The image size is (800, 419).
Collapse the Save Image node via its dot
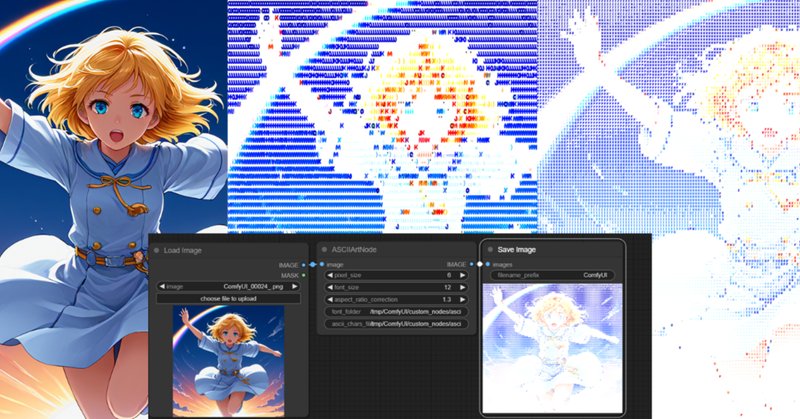click(490, 250)
